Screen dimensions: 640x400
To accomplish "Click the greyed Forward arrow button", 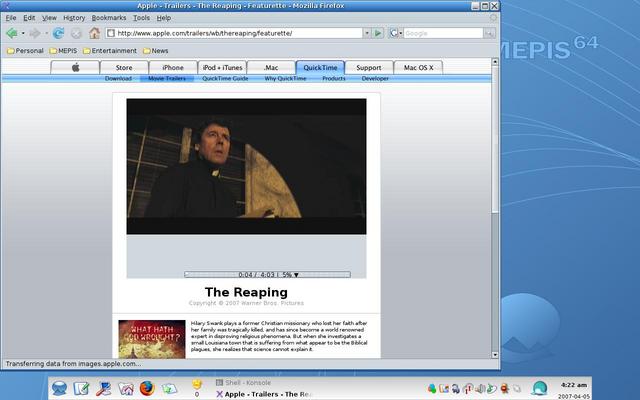I will (x=35, y=33).
